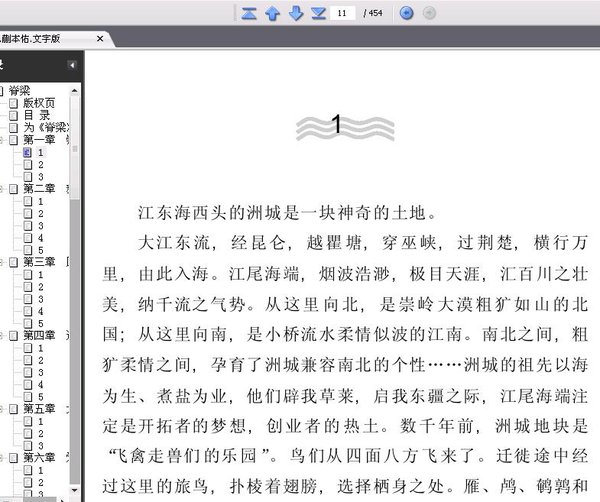Image resolution: width=600 pixels, height=502 pixels.
Task: Collapse the bookmarks side panel
Action: coord(72,65)
